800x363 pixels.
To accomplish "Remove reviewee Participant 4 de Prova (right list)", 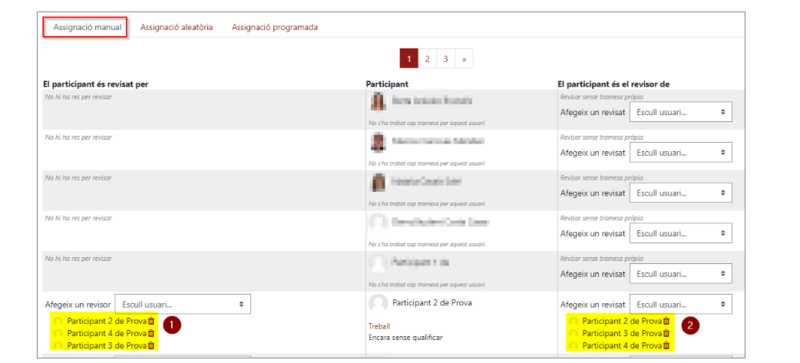I will click(666, 346).
